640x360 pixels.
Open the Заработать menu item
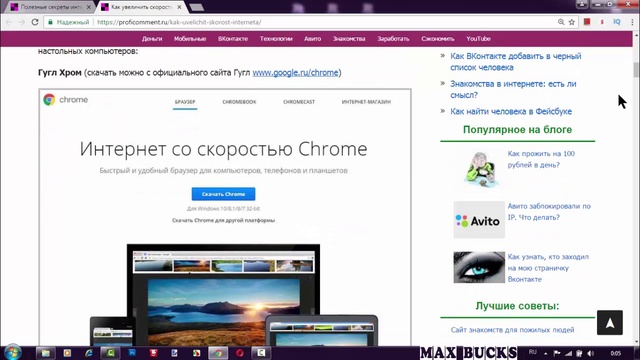point(393,39)
